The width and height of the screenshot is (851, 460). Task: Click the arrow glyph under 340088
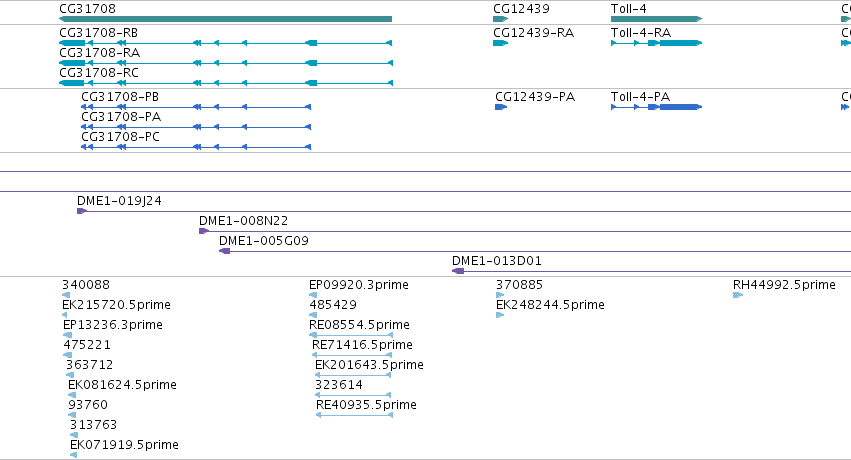click(66, 295)
